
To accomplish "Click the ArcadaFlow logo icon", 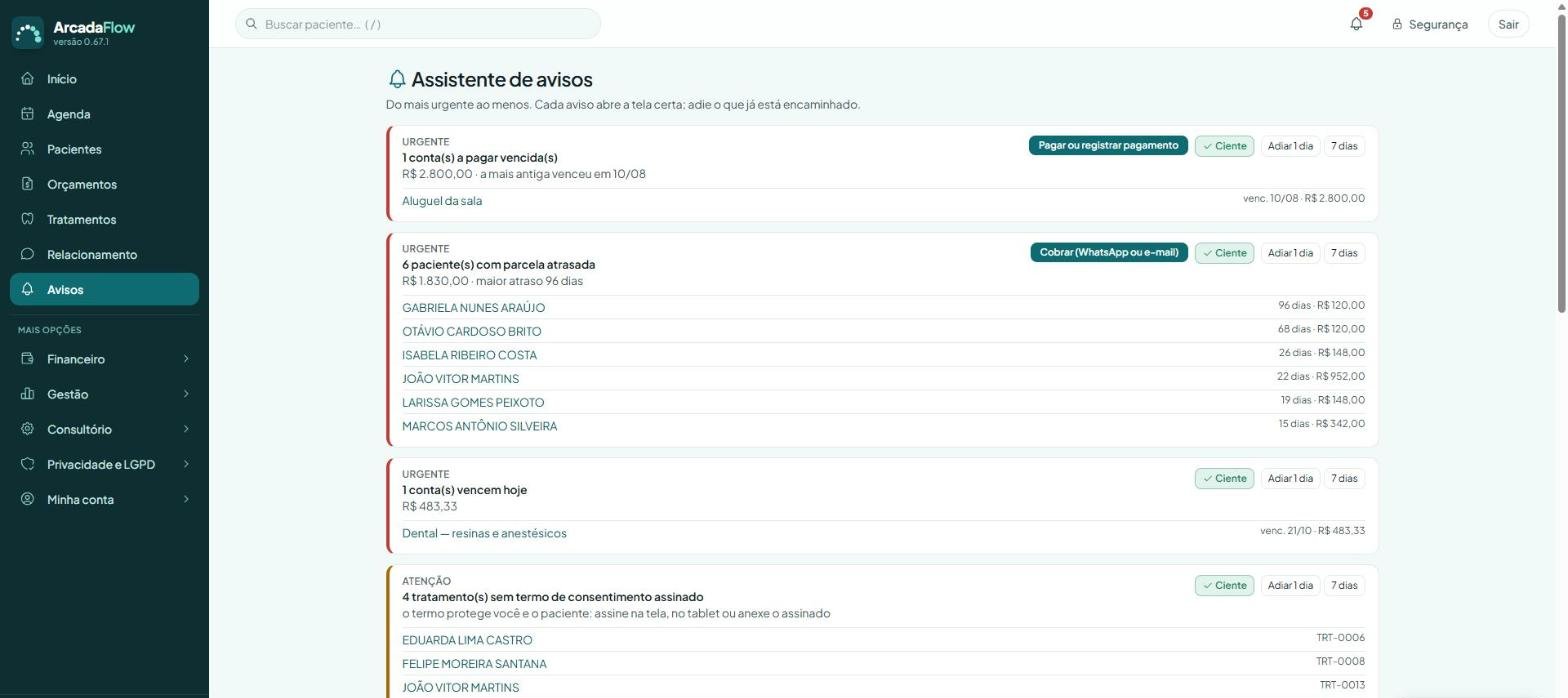I will [28, 32].
